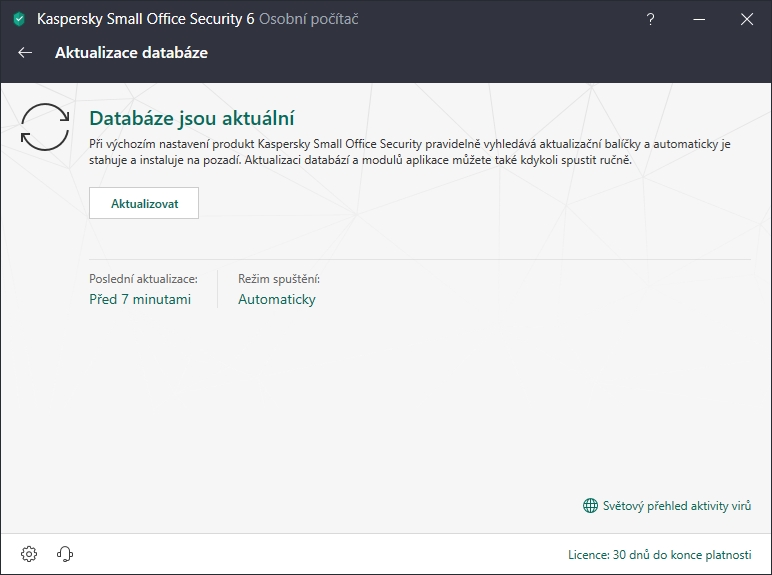Click the 'Osobní počítač' text in title bar

point(308,19)
